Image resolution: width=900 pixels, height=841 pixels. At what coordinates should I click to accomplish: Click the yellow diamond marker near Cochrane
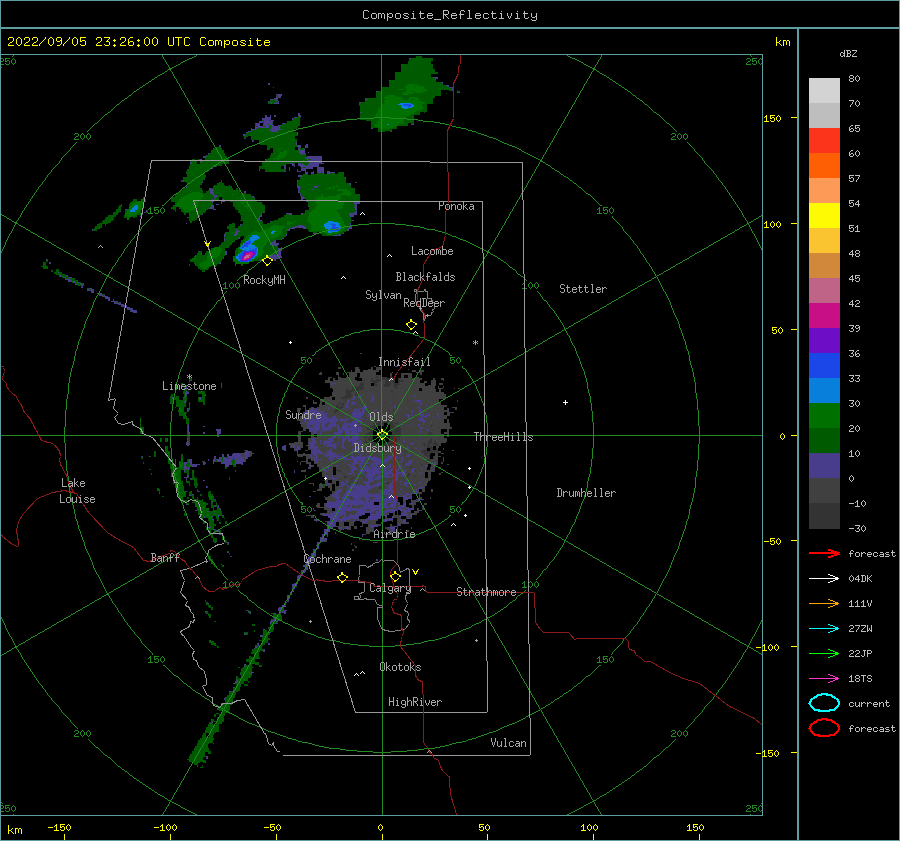coord(342,577)
